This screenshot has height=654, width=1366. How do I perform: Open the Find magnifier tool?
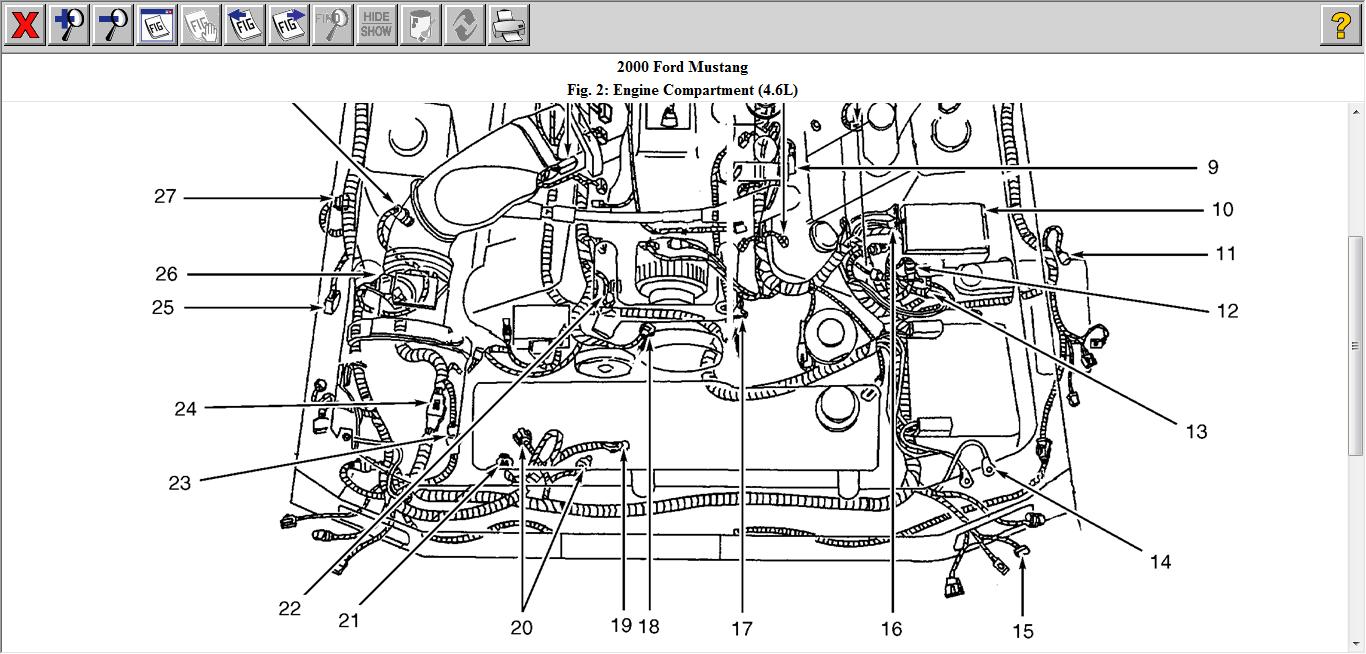333,25
